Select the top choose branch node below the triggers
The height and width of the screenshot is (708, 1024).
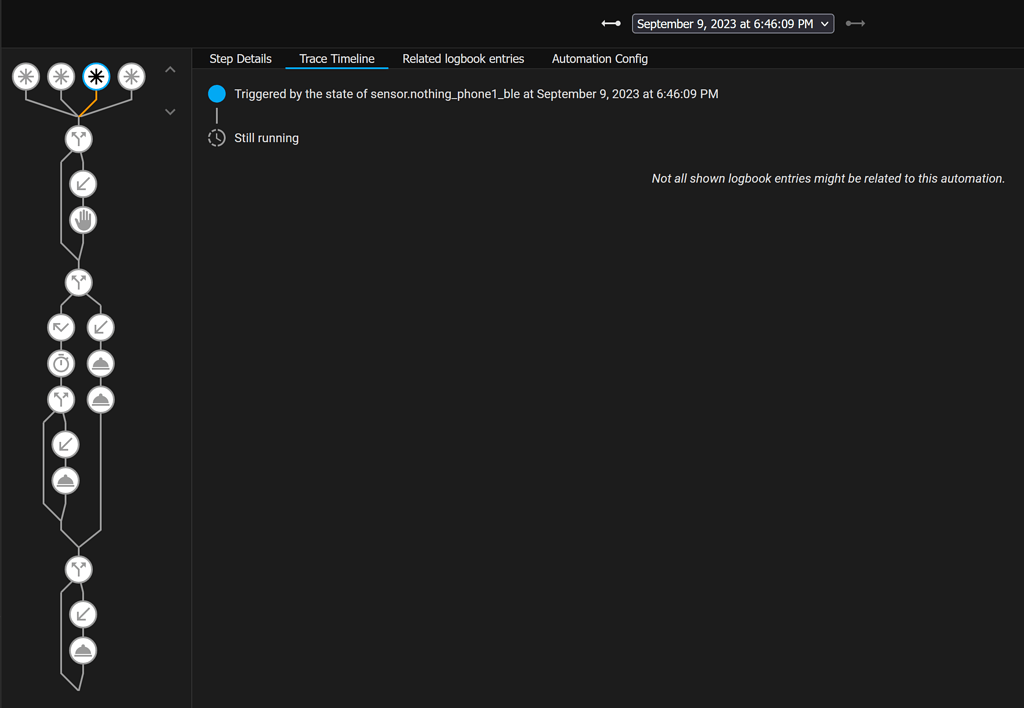click(78, 139)
